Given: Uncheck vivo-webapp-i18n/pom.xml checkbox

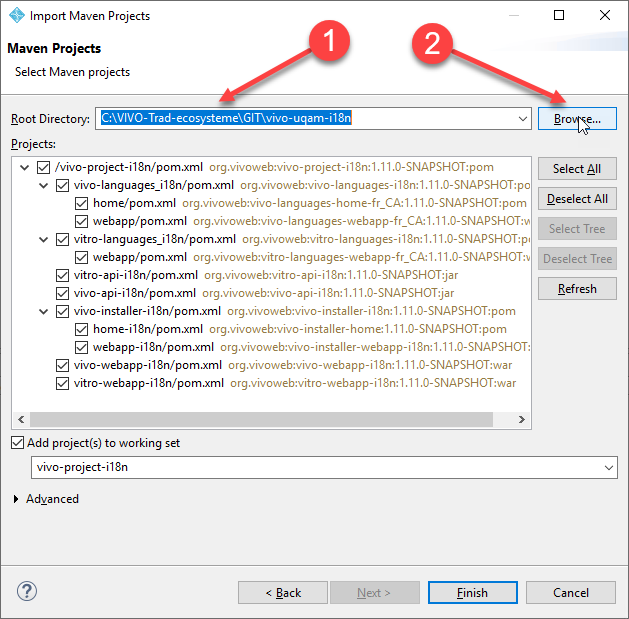Looking at the screenshot, I should click(x=62, y=365).
